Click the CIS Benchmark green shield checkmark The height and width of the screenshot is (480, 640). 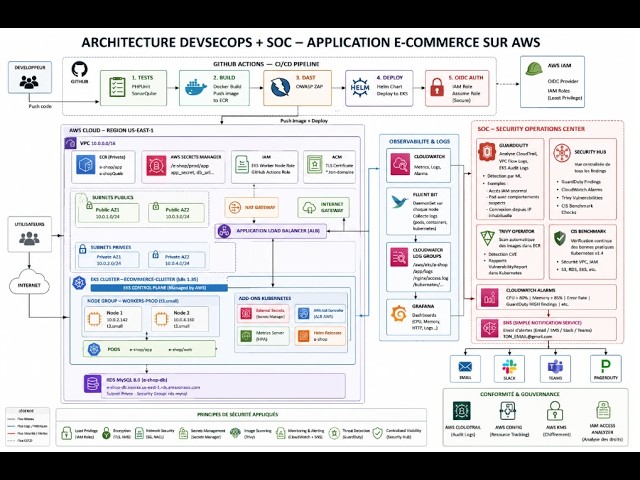(x=560, y=238)
